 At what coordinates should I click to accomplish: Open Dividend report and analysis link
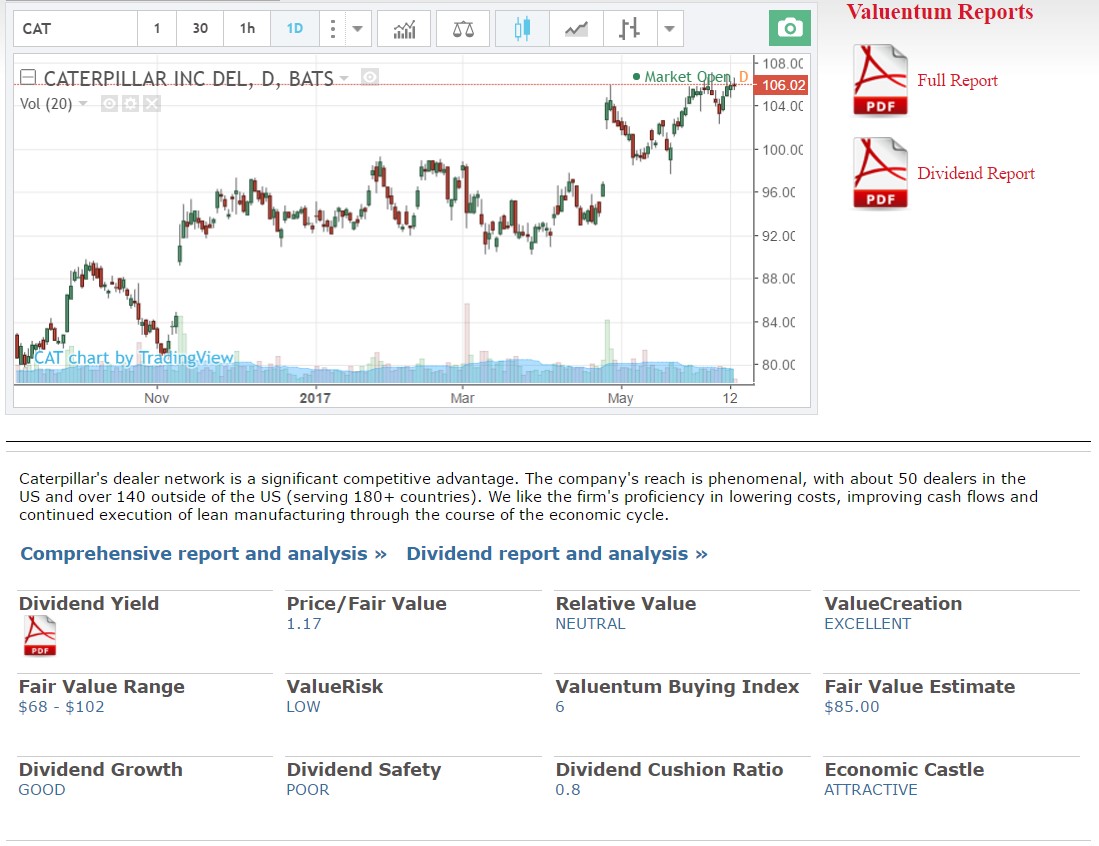point(556,554)
